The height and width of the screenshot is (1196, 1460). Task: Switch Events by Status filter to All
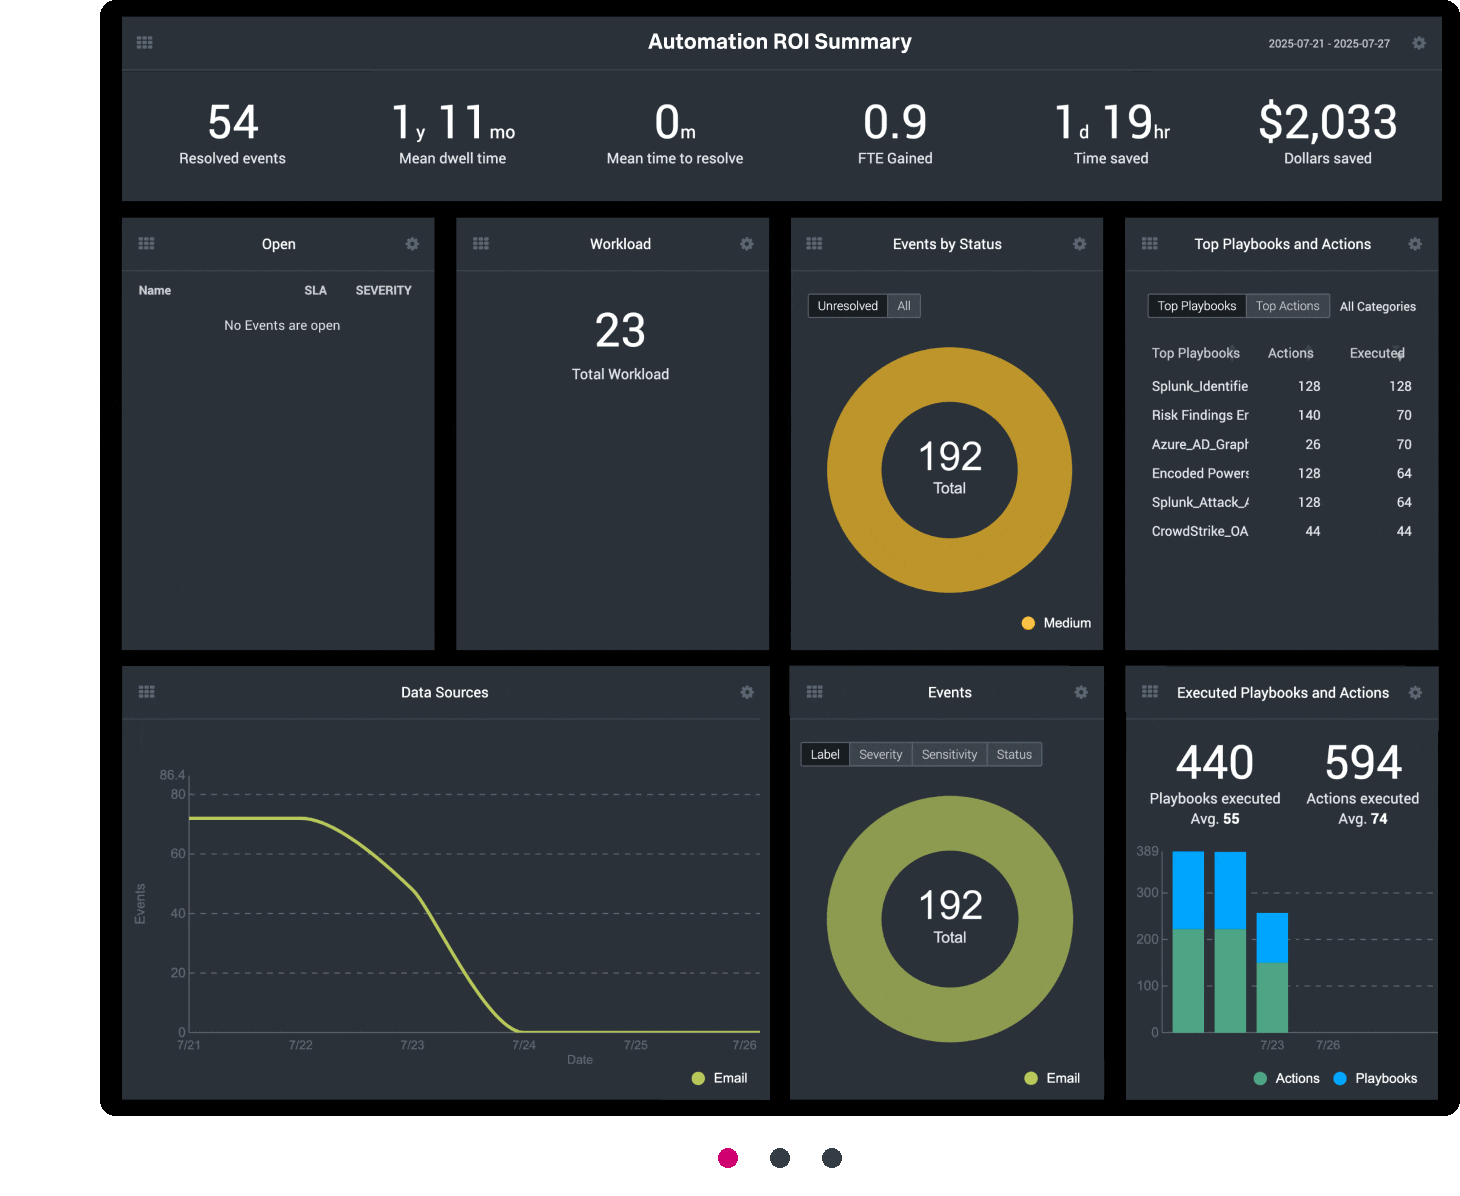(903, 305)
